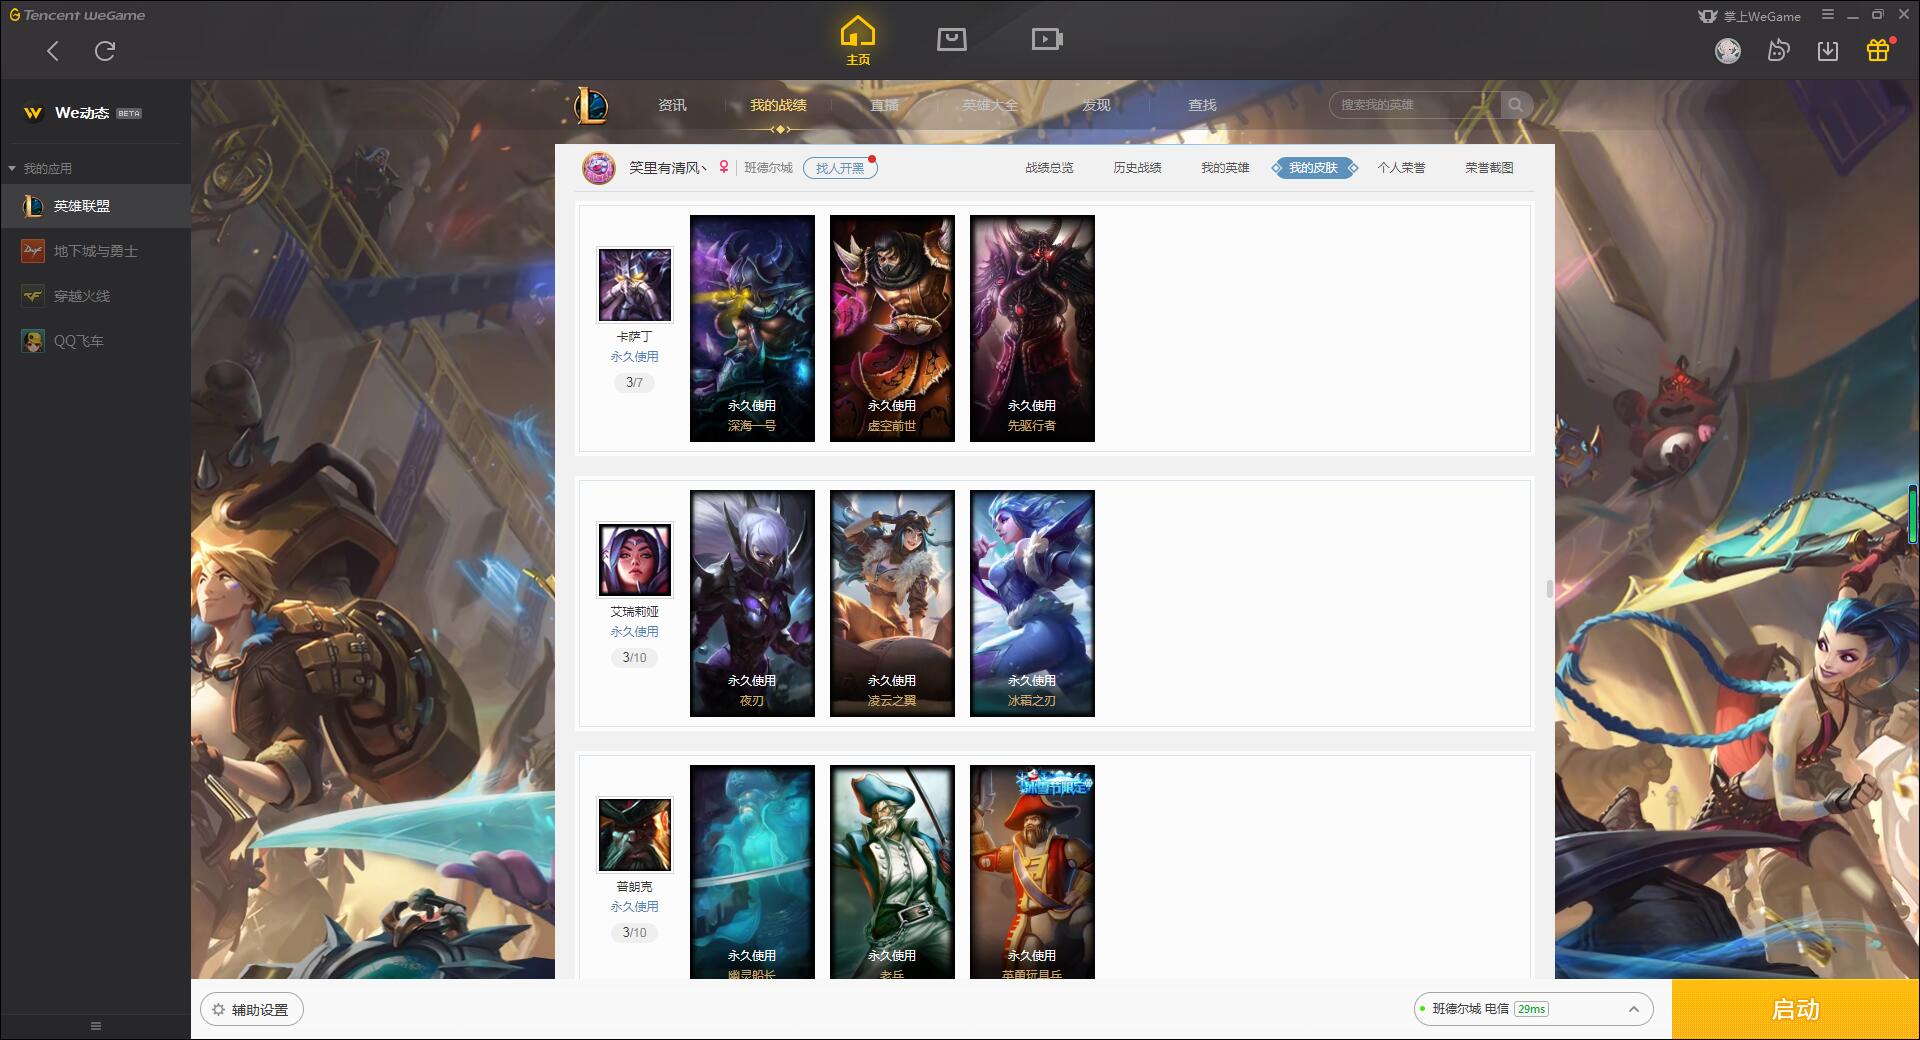Viewport: 1920px width, 1040px height.
Task: Click the Tencent WeGame logo
Action: tap(77, 15)
